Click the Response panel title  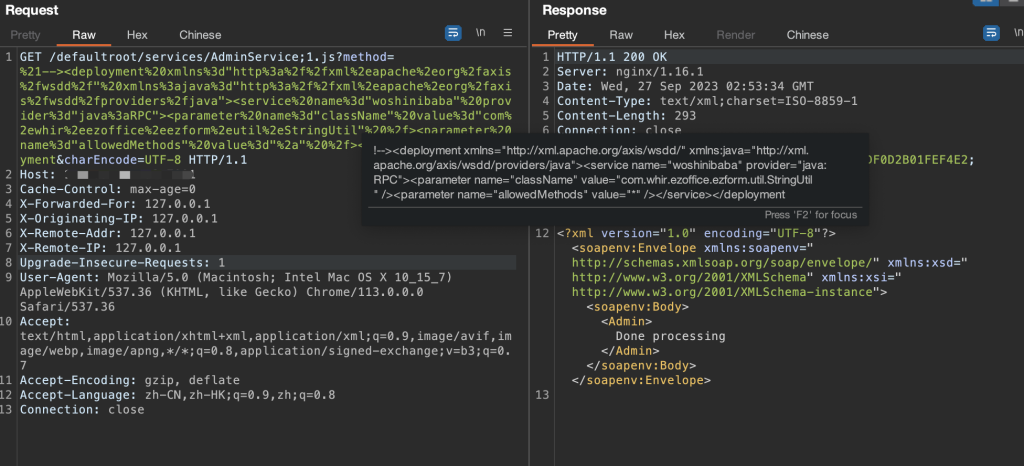point(574,10)
